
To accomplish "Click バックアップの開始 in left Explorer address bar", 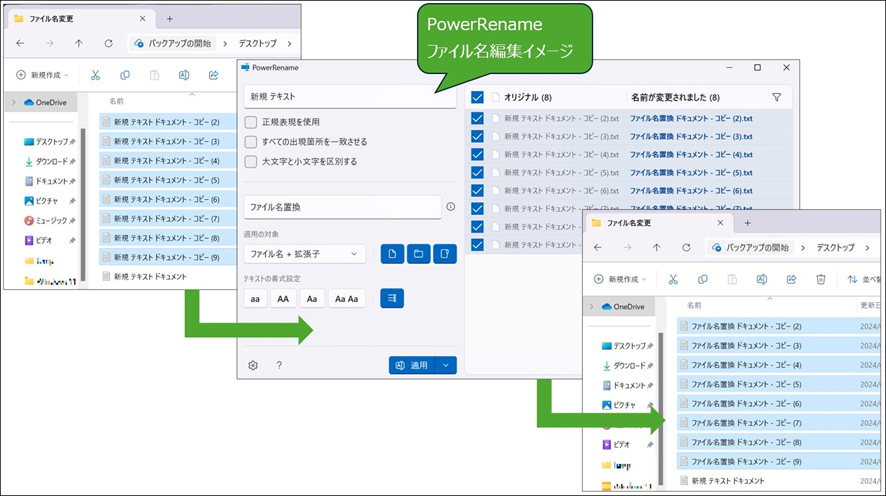I will [173, 43].
